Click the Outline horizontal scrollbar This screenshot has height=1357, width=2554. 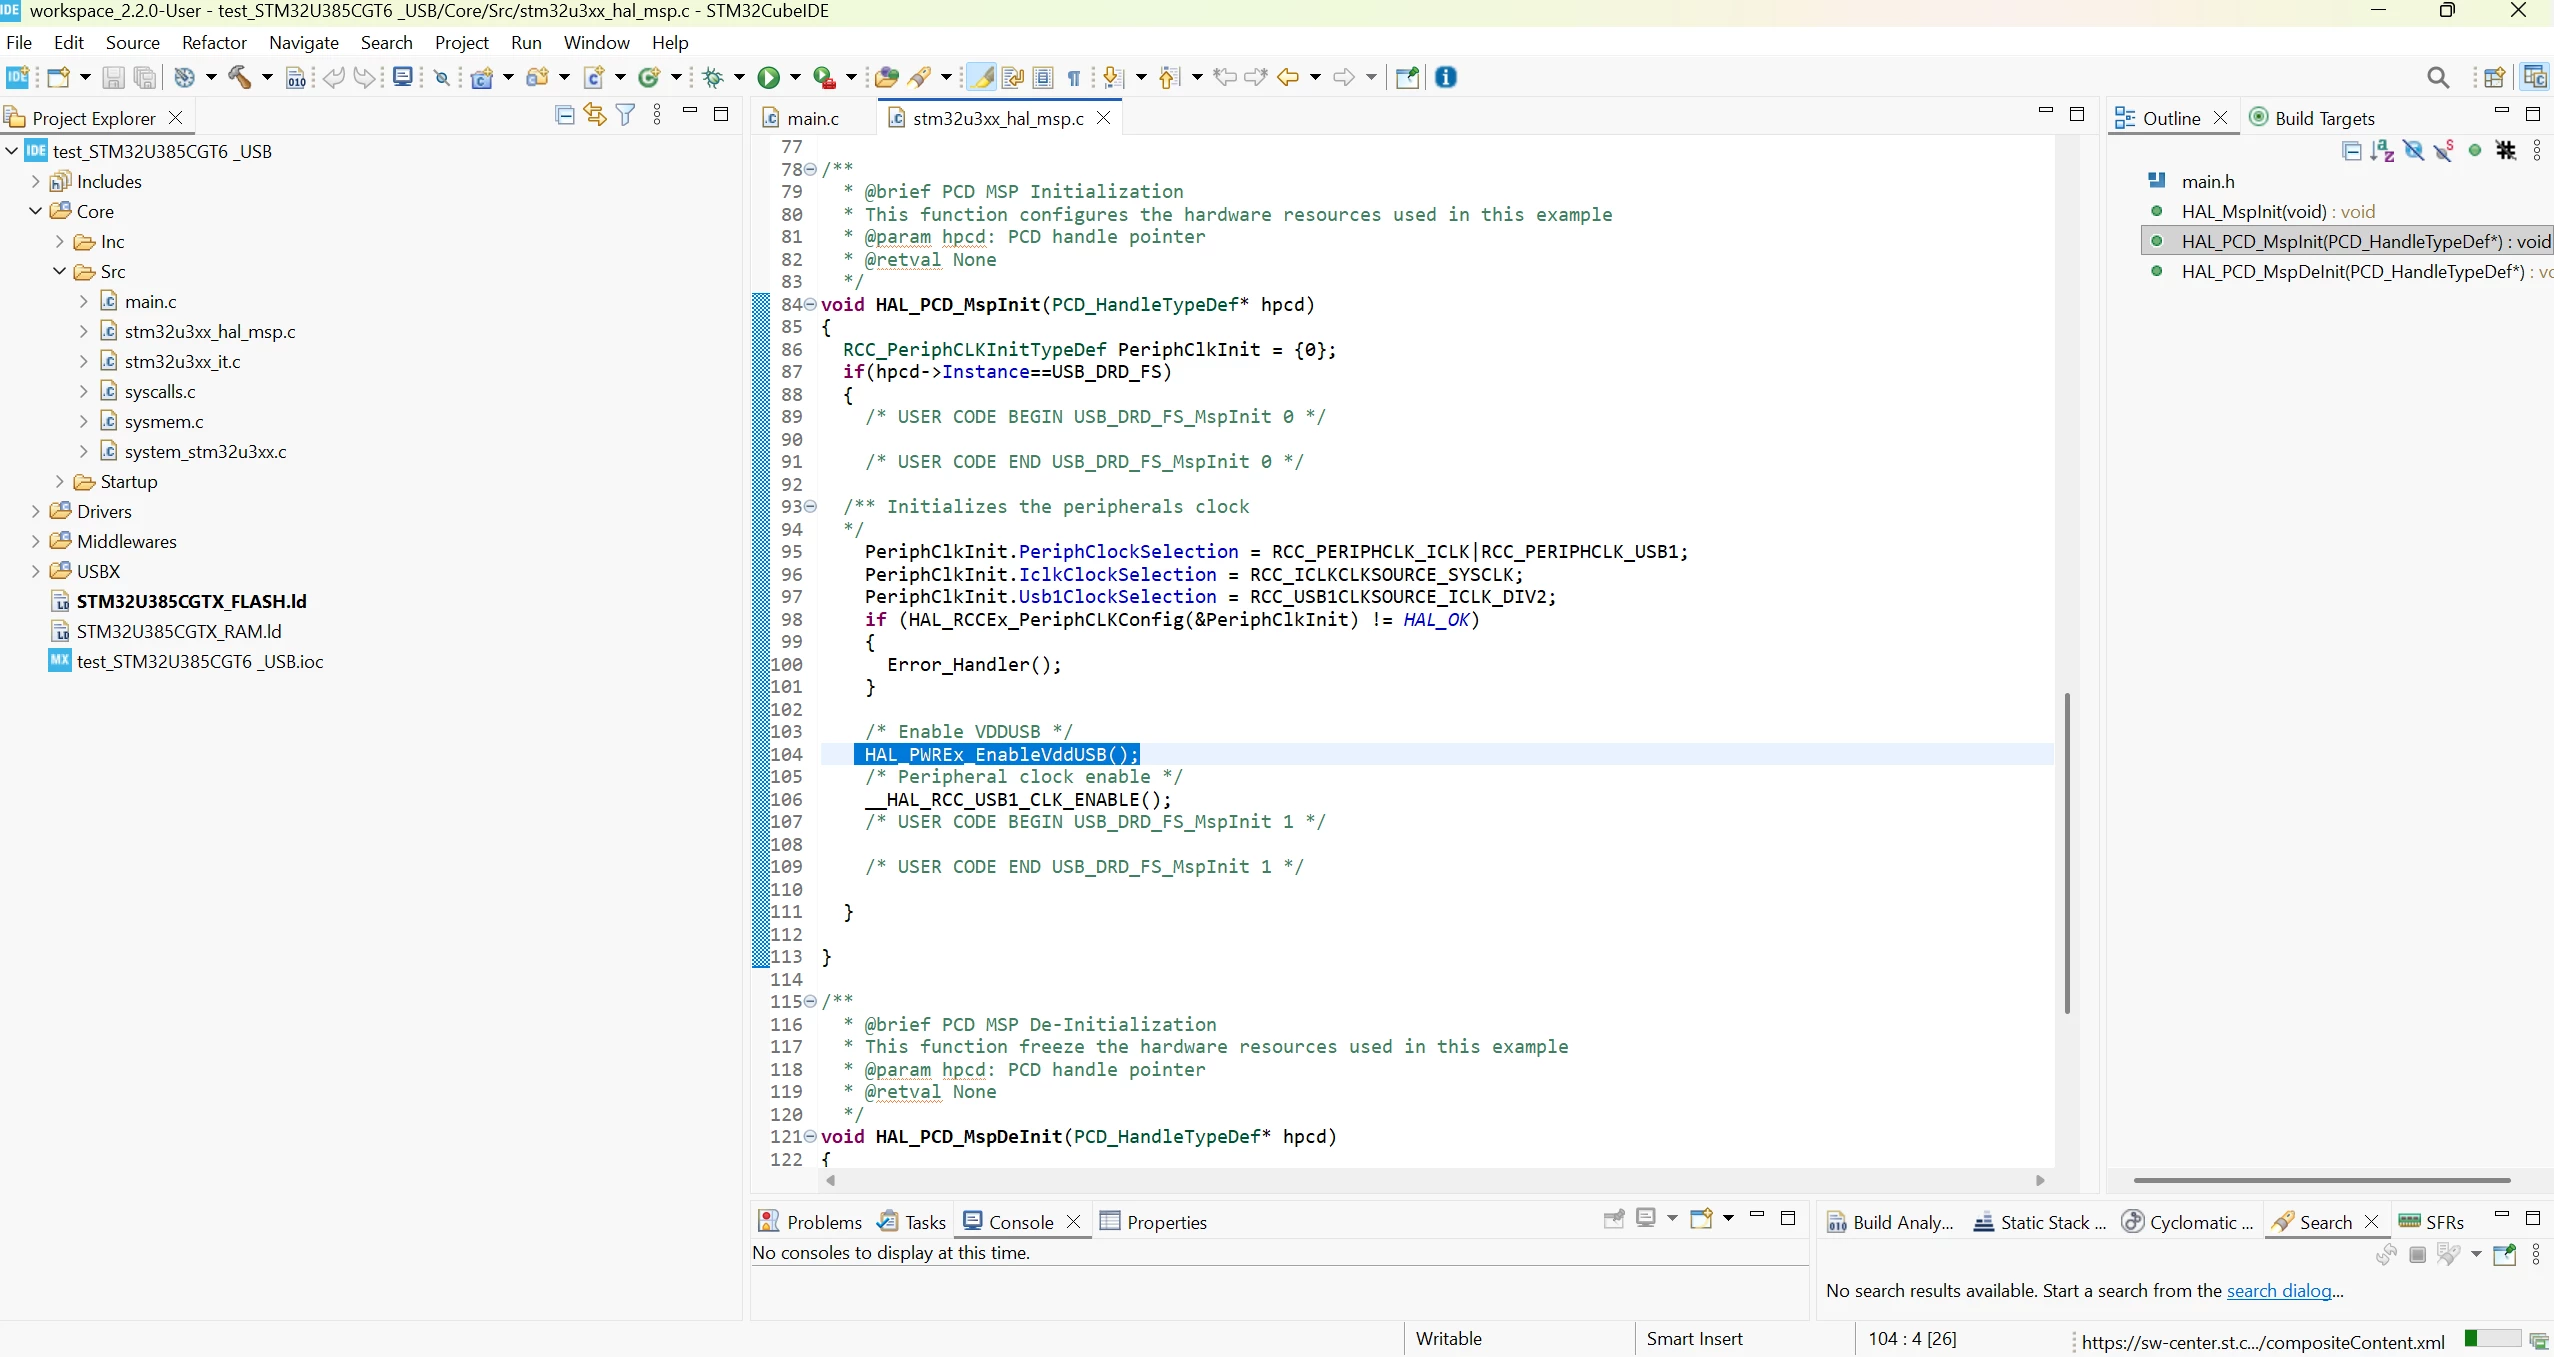click(x=2321, y=1180)
